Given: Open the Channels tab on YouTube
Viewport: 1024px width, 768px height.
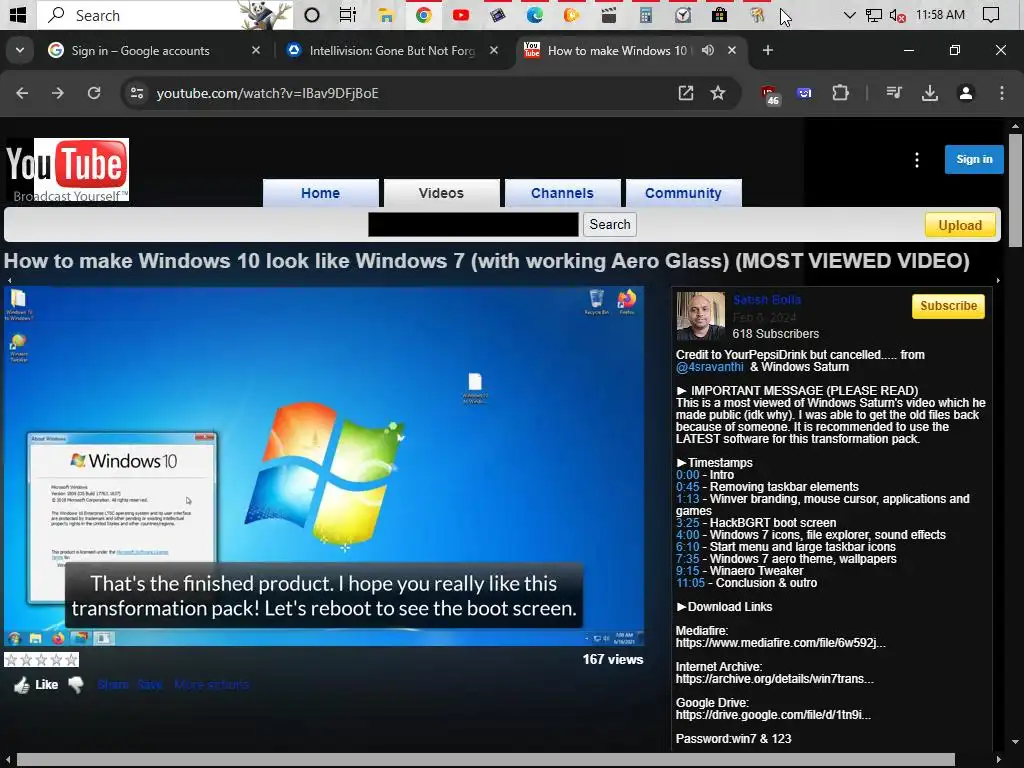Looking at the screenshot, I should [562, 193].
